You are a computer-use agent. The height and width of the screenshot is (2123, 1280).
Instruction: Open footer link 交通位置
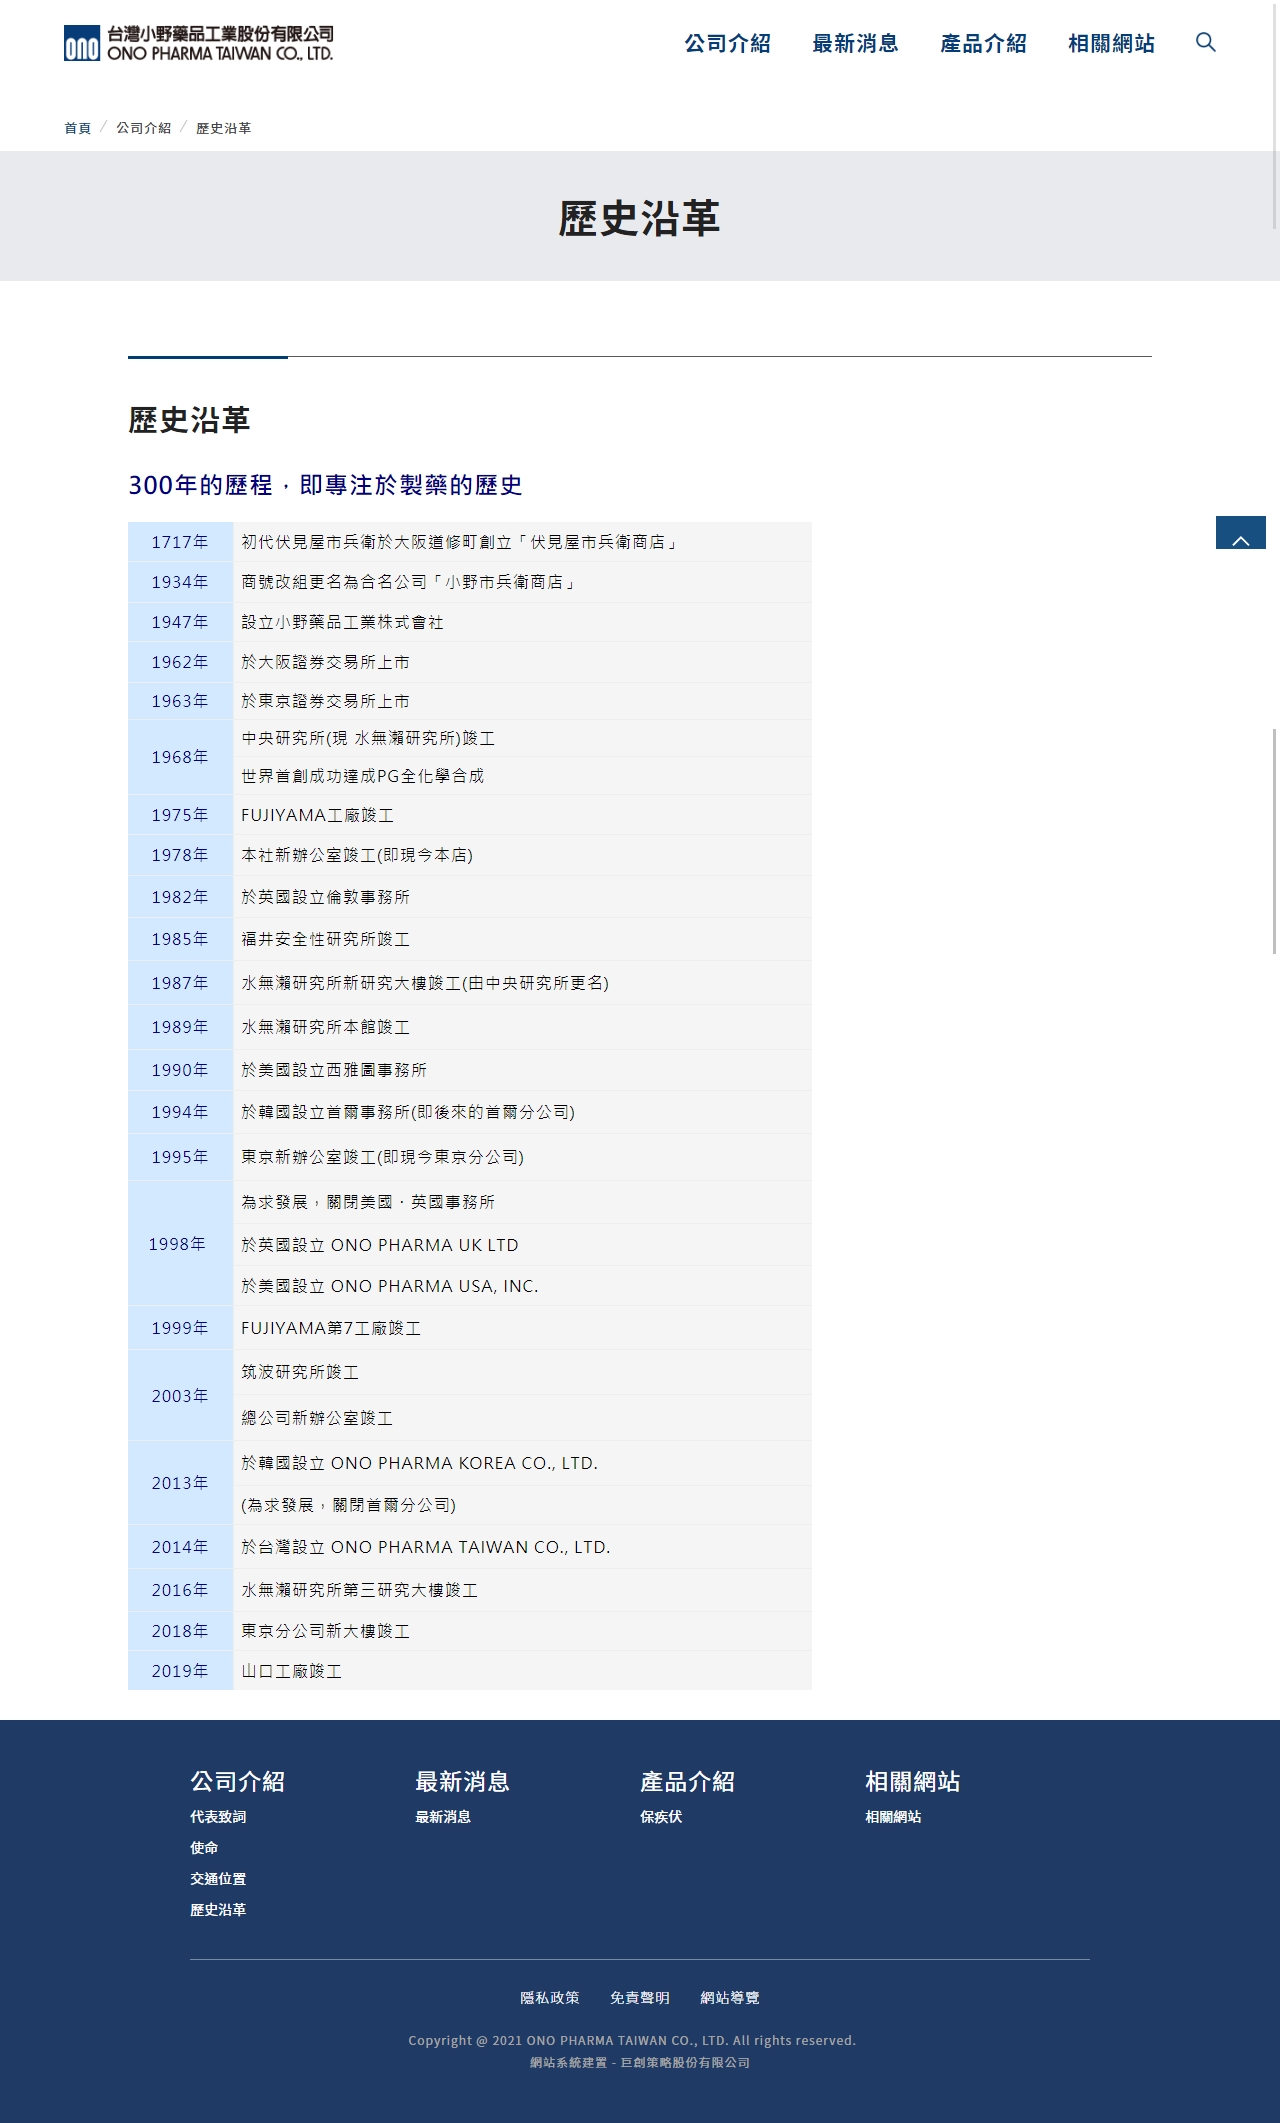(218, 1879)
